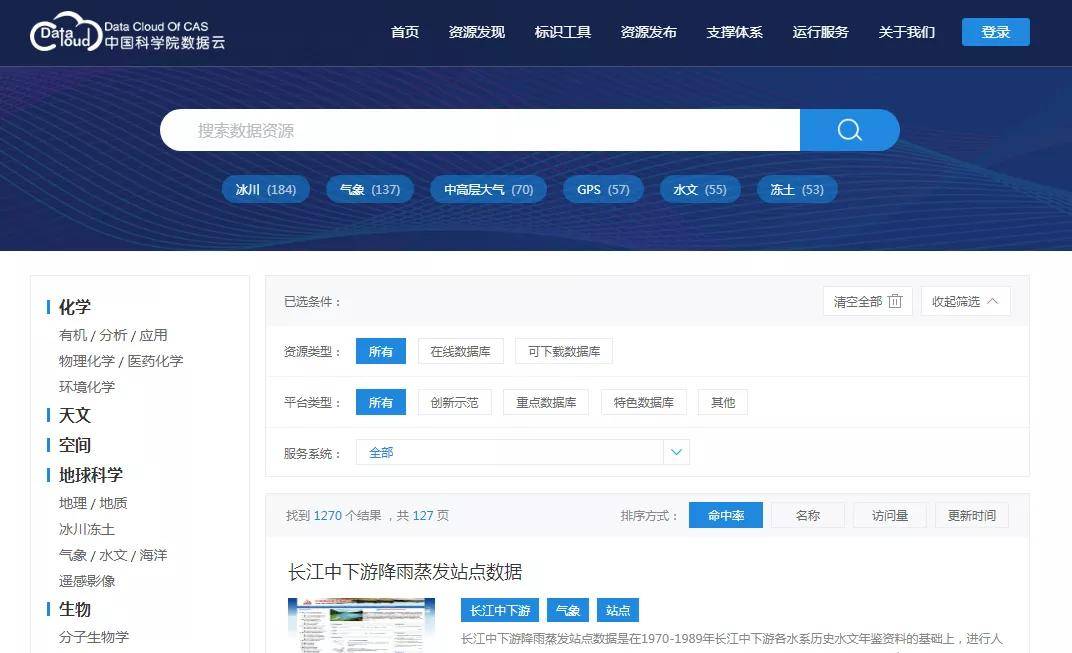
Task: Switch sorting to 名称
Action: pyautogui.click(x=808, y=514)
